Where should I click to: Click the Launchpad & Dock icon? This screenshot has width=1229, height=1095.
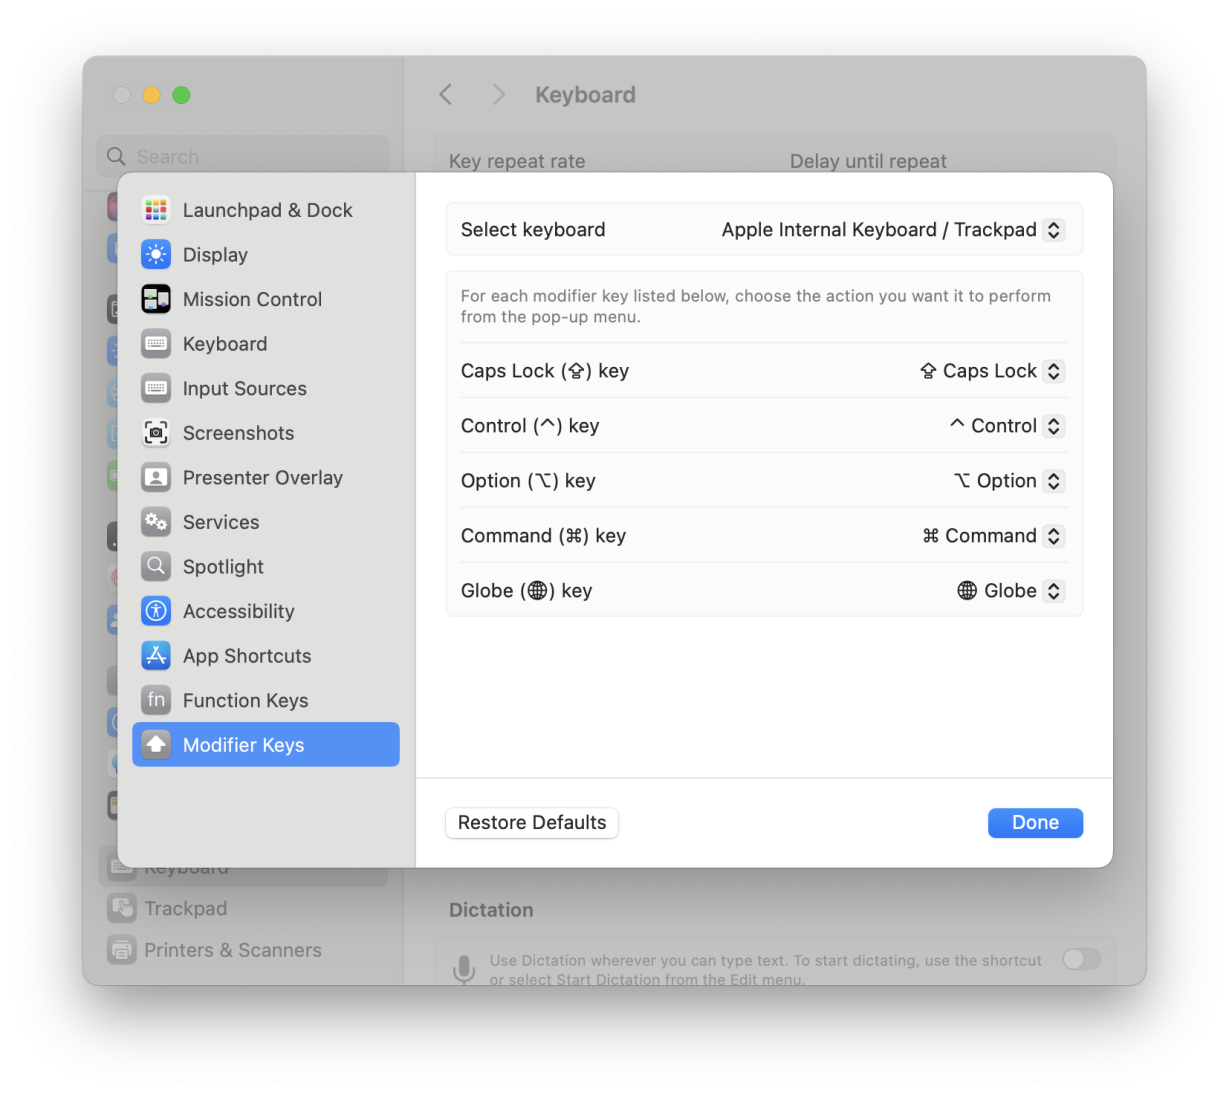(x=156, y=210)
